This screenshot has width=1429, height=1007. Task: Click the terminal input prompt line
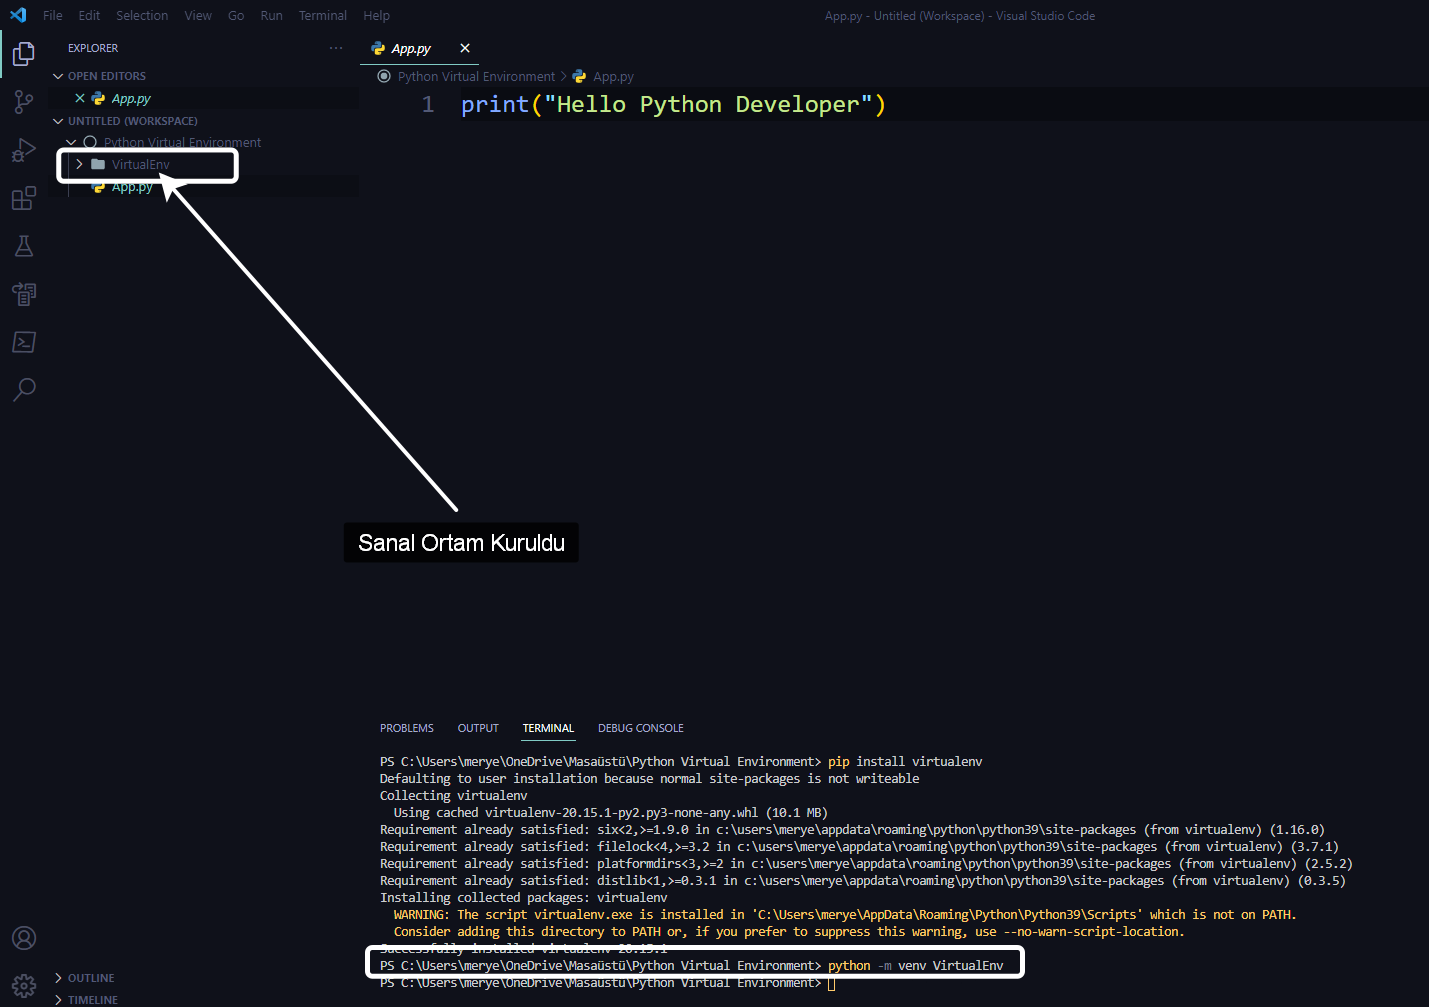pos(830,982)
